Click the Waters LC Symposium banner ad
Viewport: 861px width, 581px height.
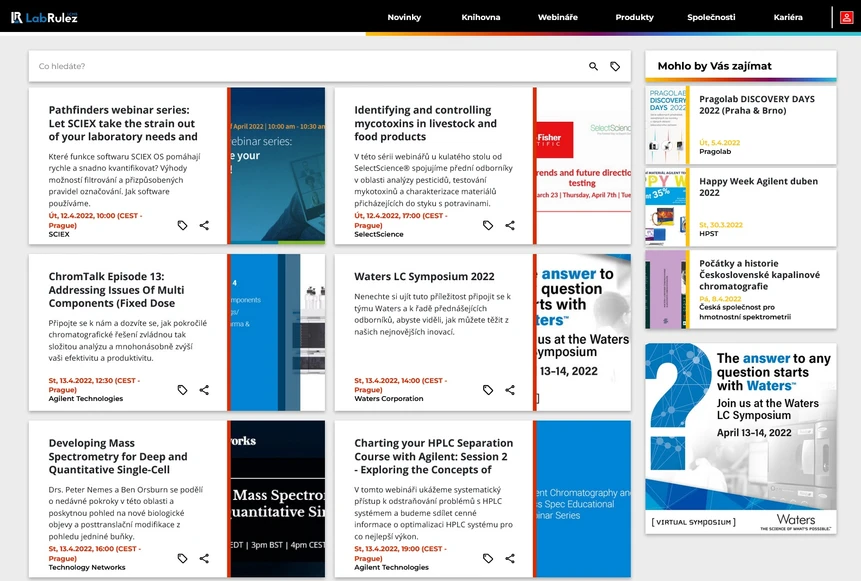coord(741,438)
